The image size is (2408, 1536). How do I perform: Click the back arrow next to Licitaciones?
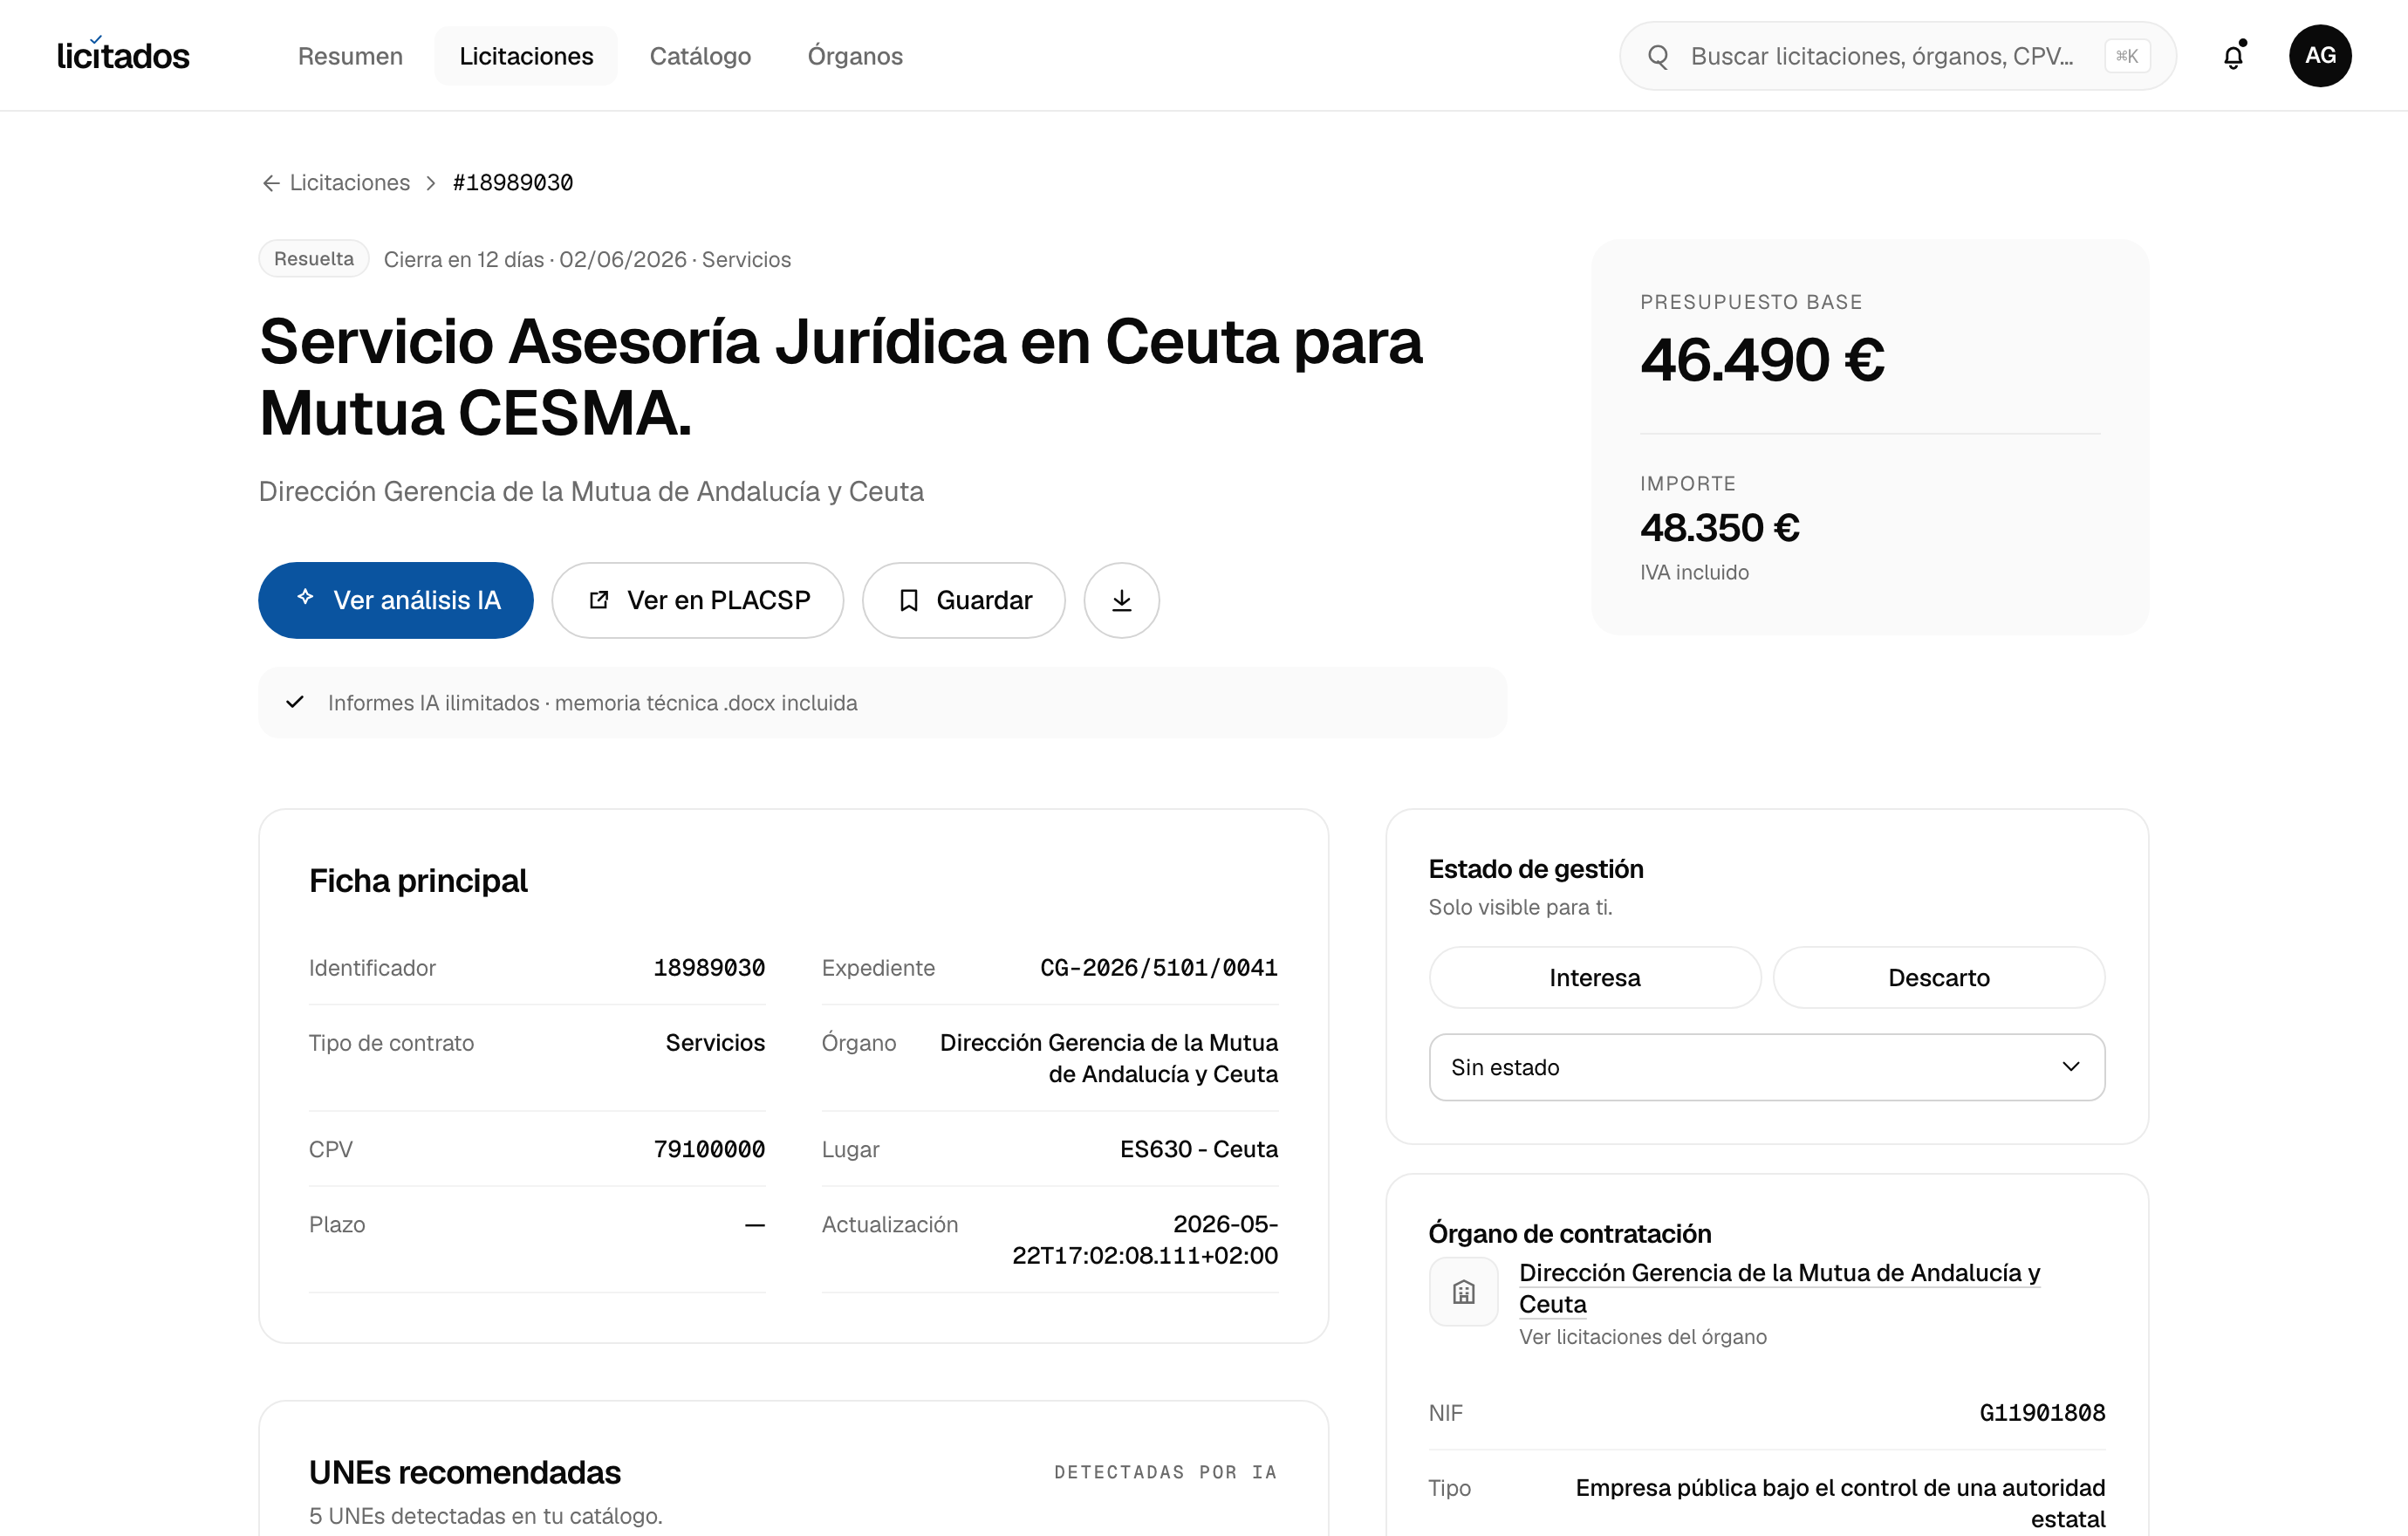click(x=270, y=183)
